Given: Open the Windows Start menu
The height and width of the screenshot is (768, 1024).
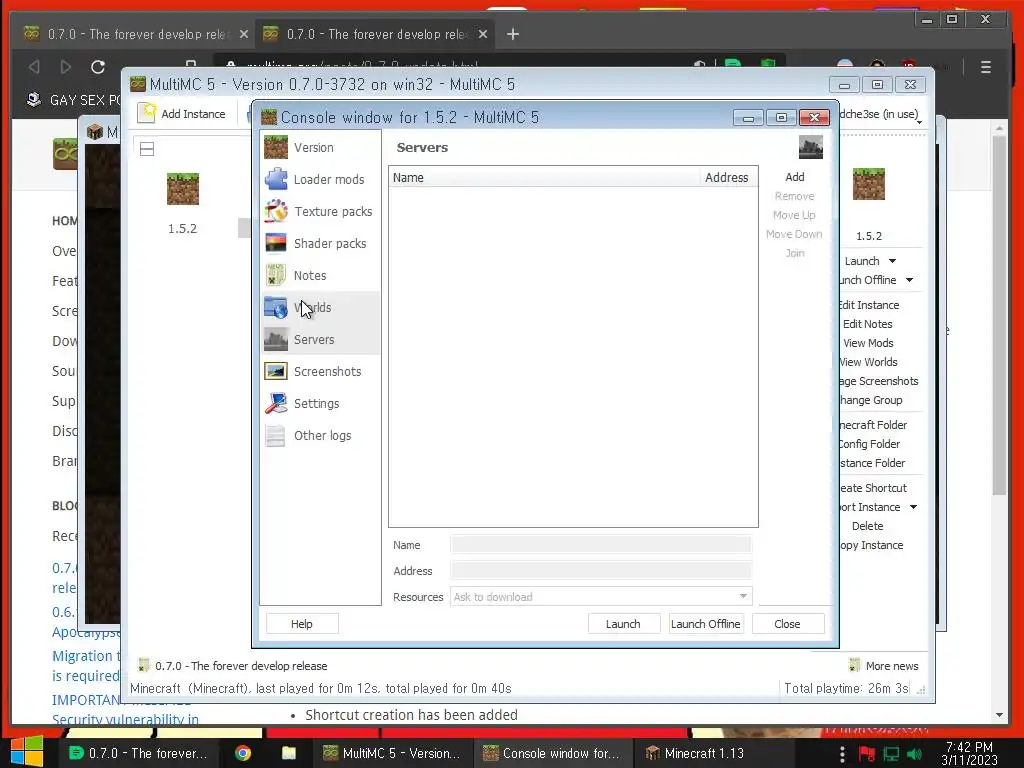Looking at the screenshot, I should coord(27,752).
